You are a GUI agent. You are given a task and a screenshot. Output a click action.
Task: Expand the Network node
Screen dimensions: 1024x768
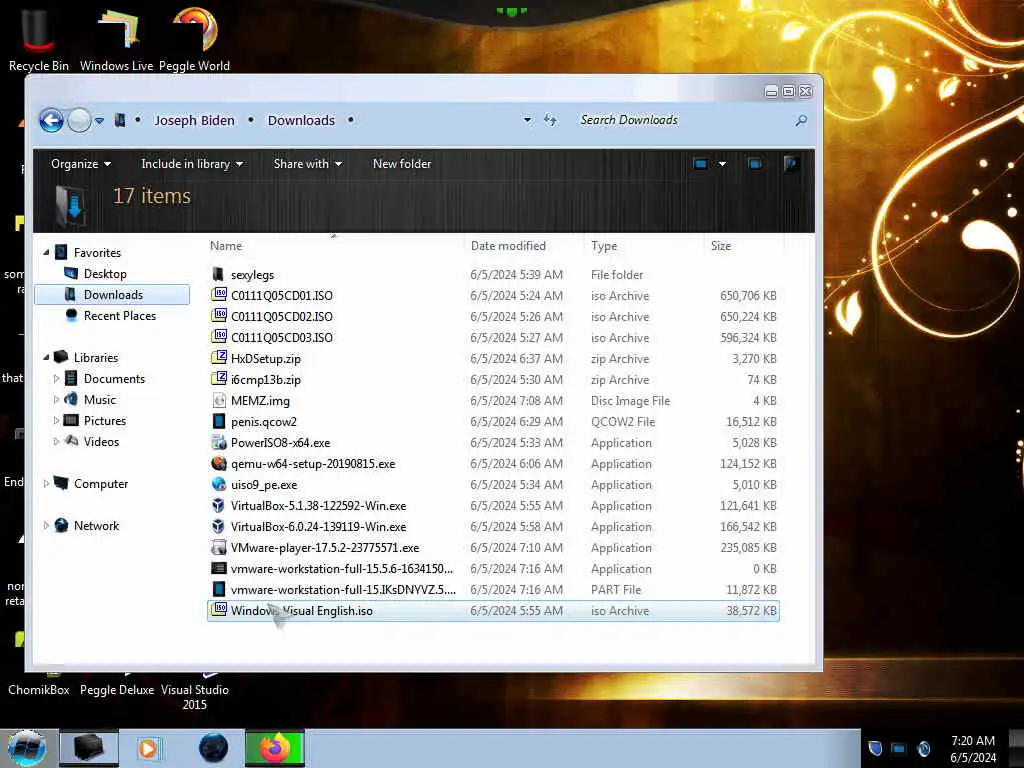(46, 526)
